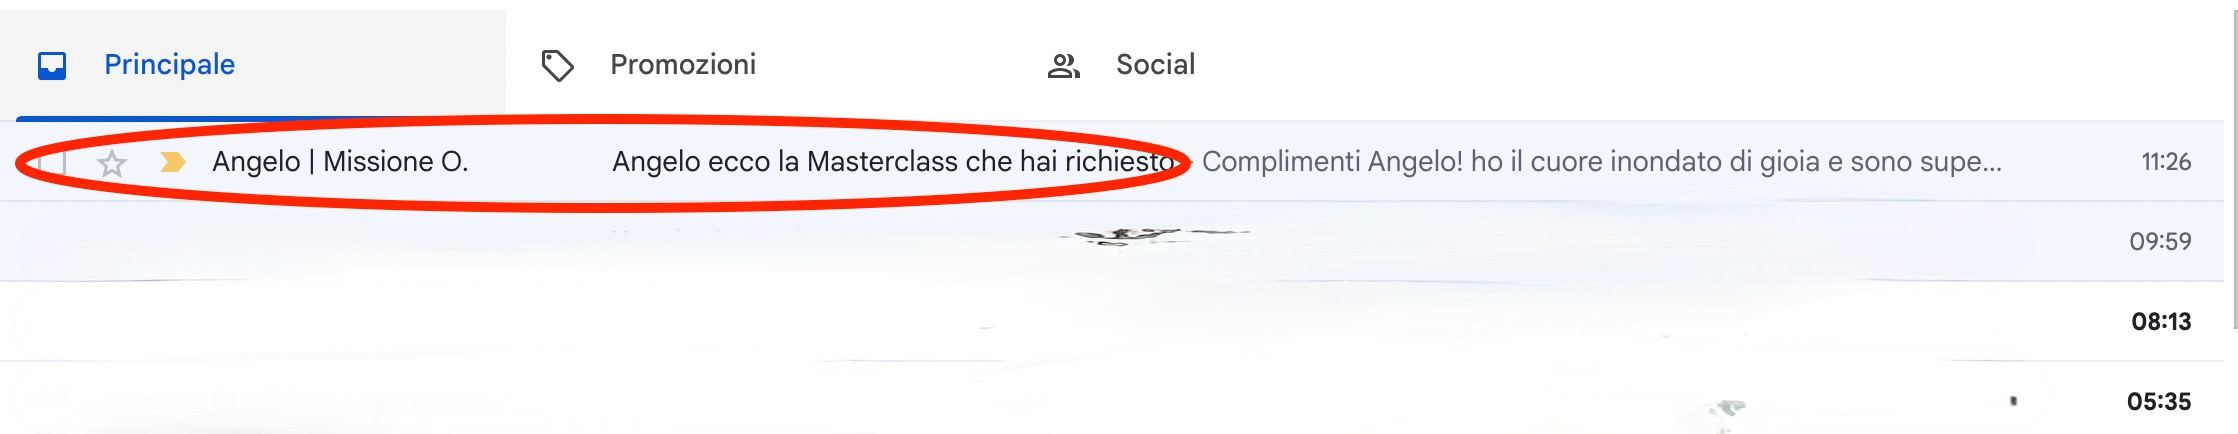Click the Social people icon
2238x434 pixels.
click(1063, 66)
